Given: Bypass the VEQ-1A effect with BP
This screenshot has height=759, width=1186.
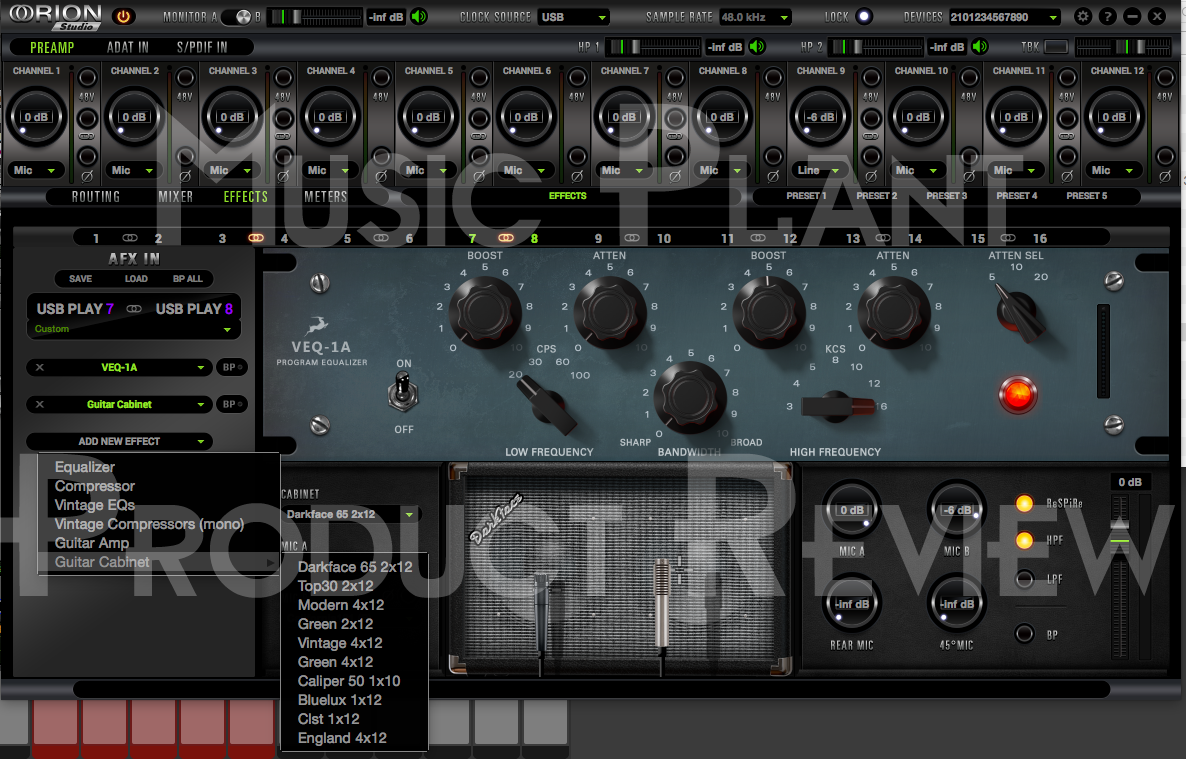Looking at the screenshot, I should tap(231, 368).
